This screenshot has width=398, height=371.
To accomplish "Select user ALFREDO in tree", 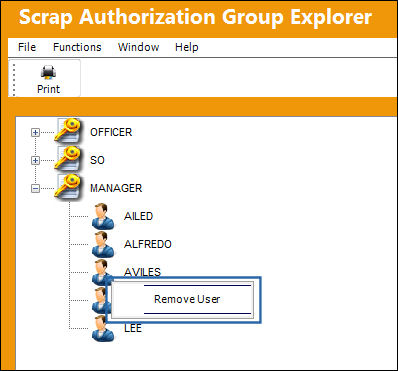I will pos(148,244).
